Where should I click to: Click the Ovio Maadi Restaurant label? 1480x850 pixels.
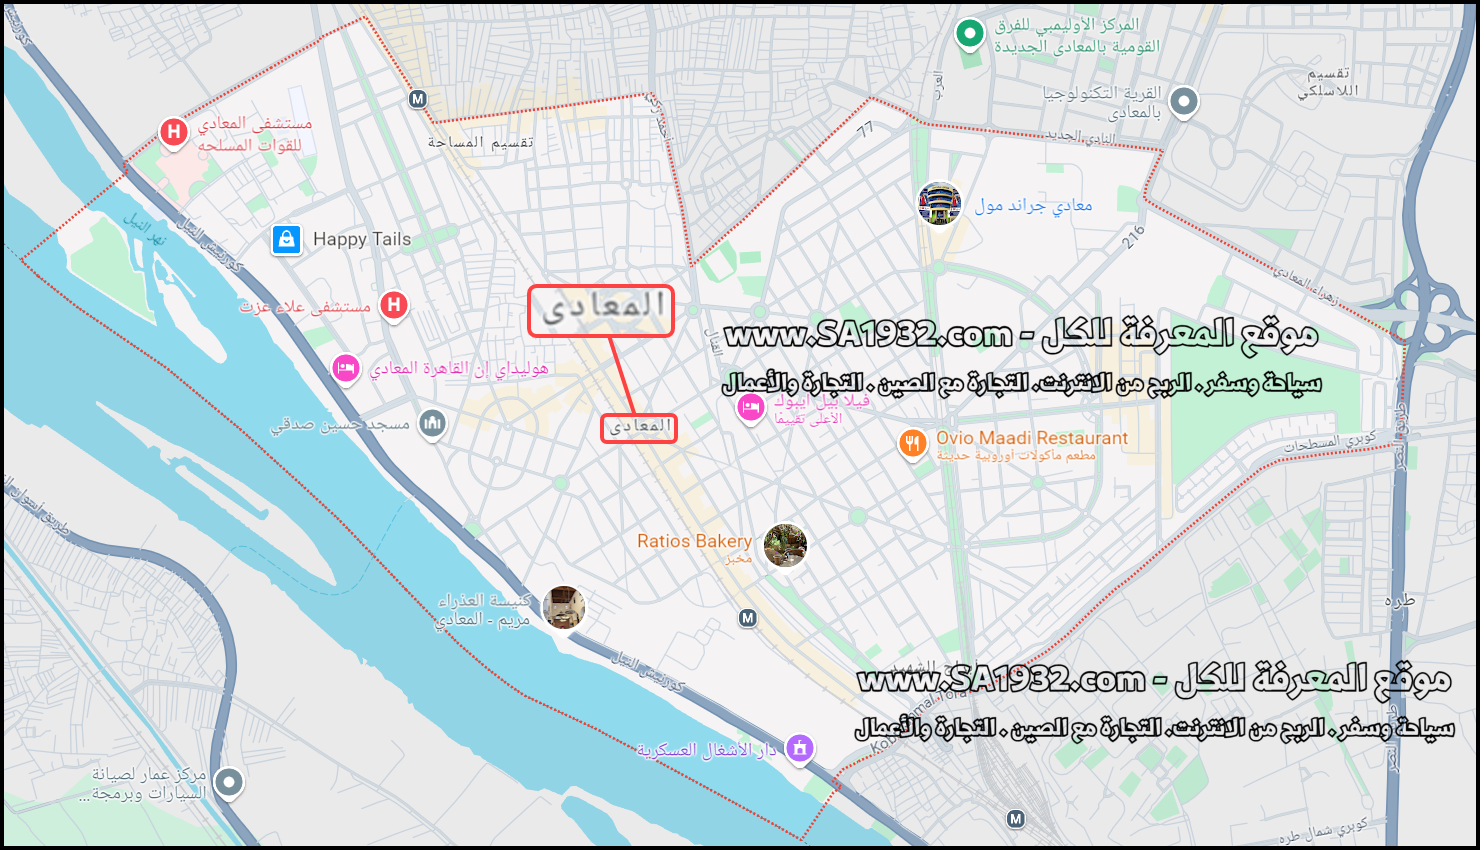pyautogui.click(x=1032, y=438)
